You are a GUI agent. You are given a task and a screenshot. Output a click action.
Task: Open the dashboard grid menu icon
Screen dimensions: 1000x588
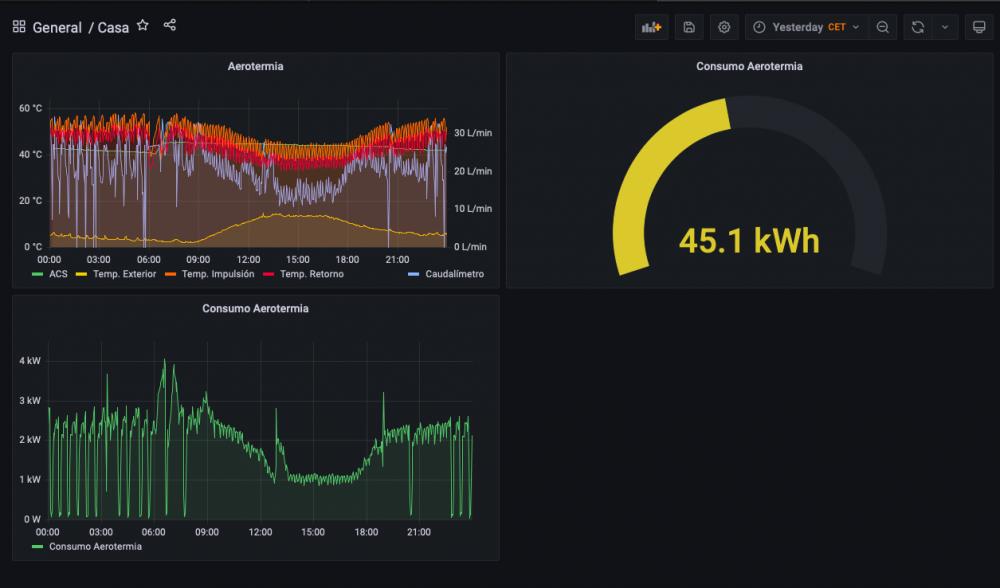tap(19, 27)
